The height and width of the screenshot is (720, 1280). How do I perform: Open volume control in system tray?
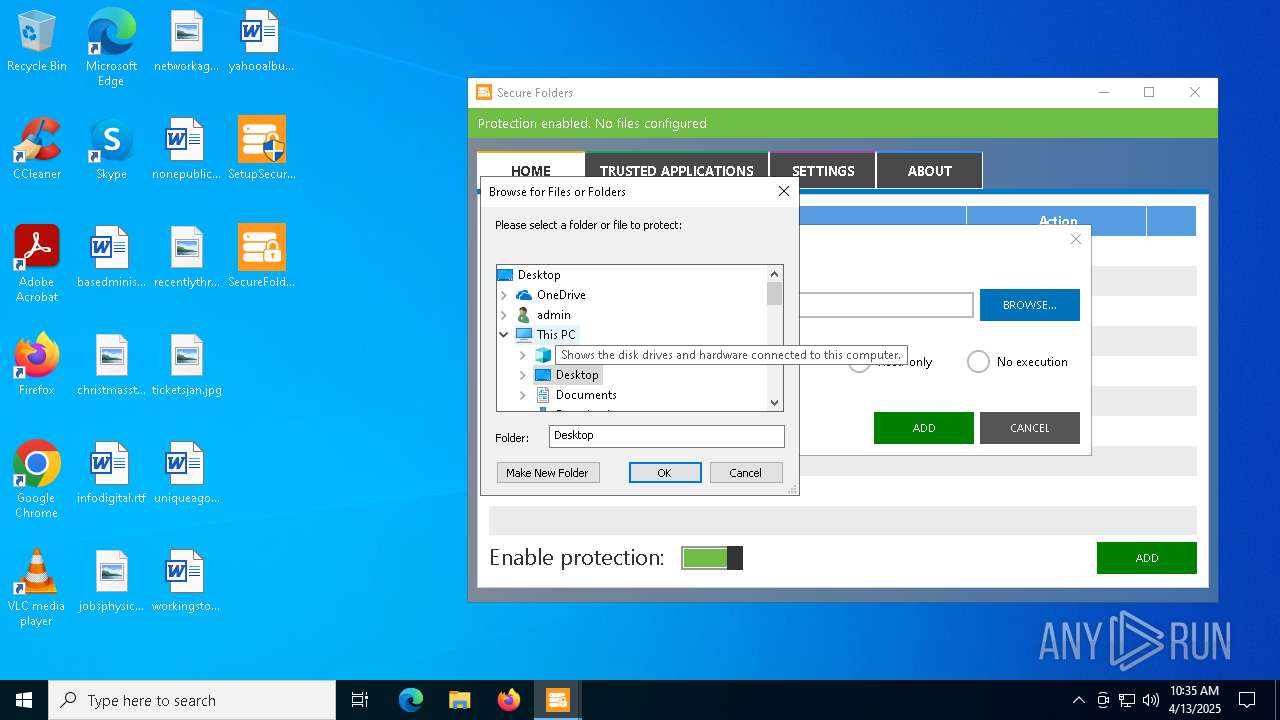click(1150, 700)
